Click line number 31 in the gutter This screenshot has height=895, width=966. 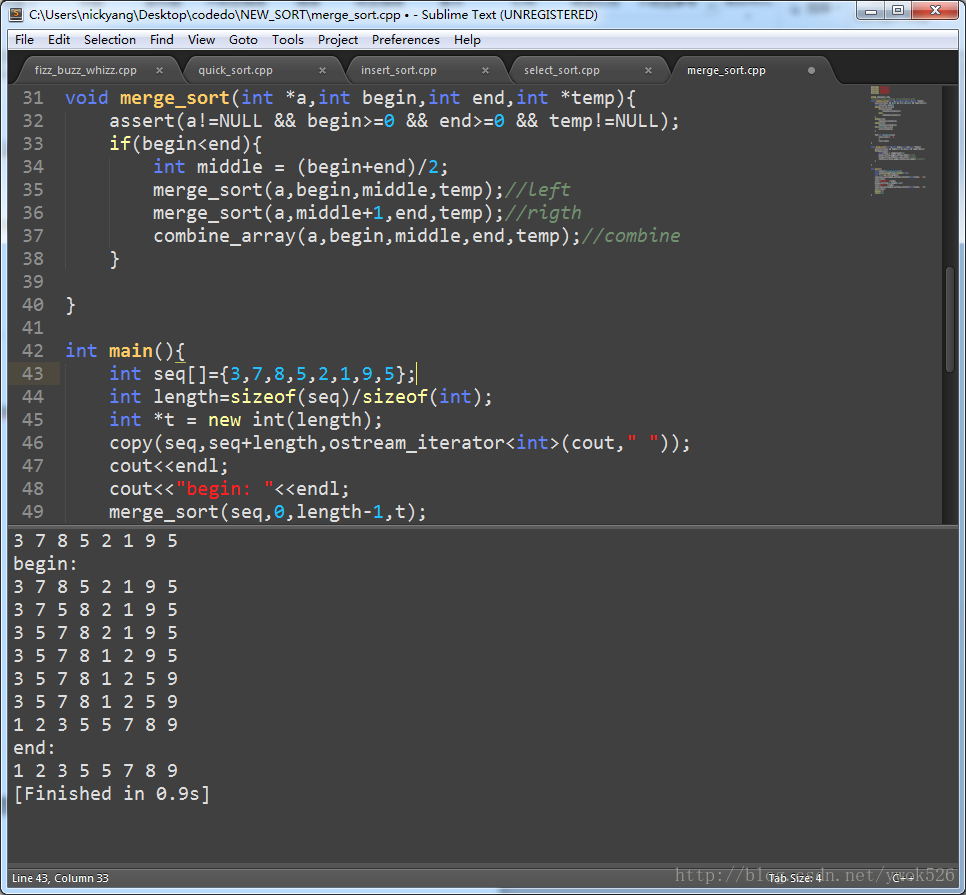tap(33, 98)
